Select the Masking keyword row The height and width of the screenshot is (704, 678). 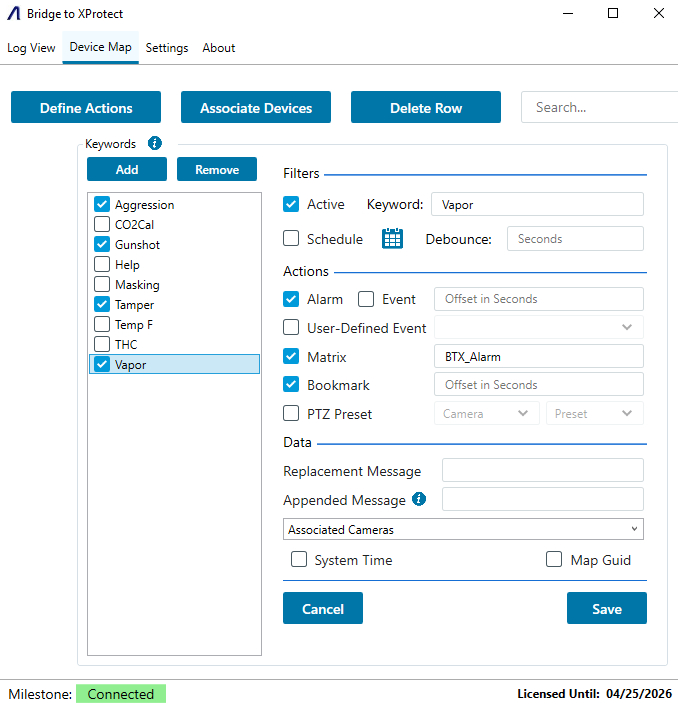click(x=175, y=284)
